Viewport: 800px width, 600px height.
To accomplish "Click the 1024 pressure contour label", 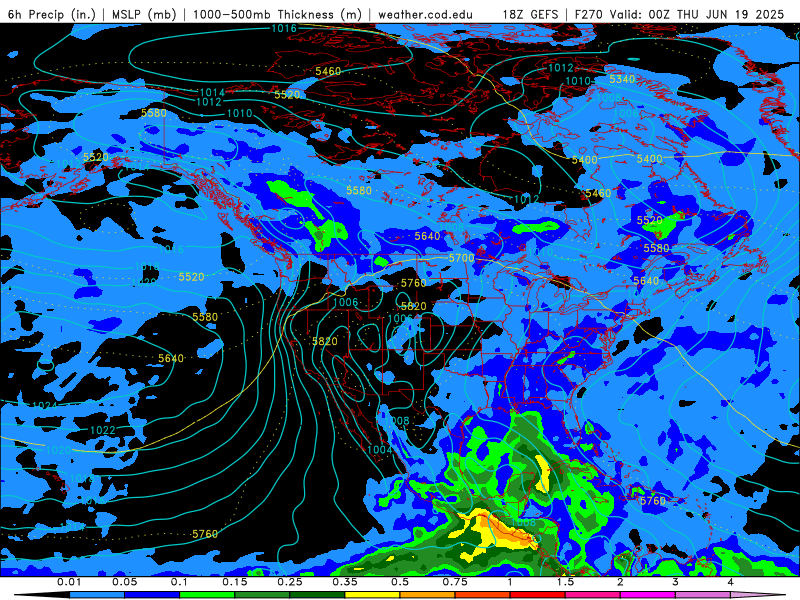I will point(45,406).
